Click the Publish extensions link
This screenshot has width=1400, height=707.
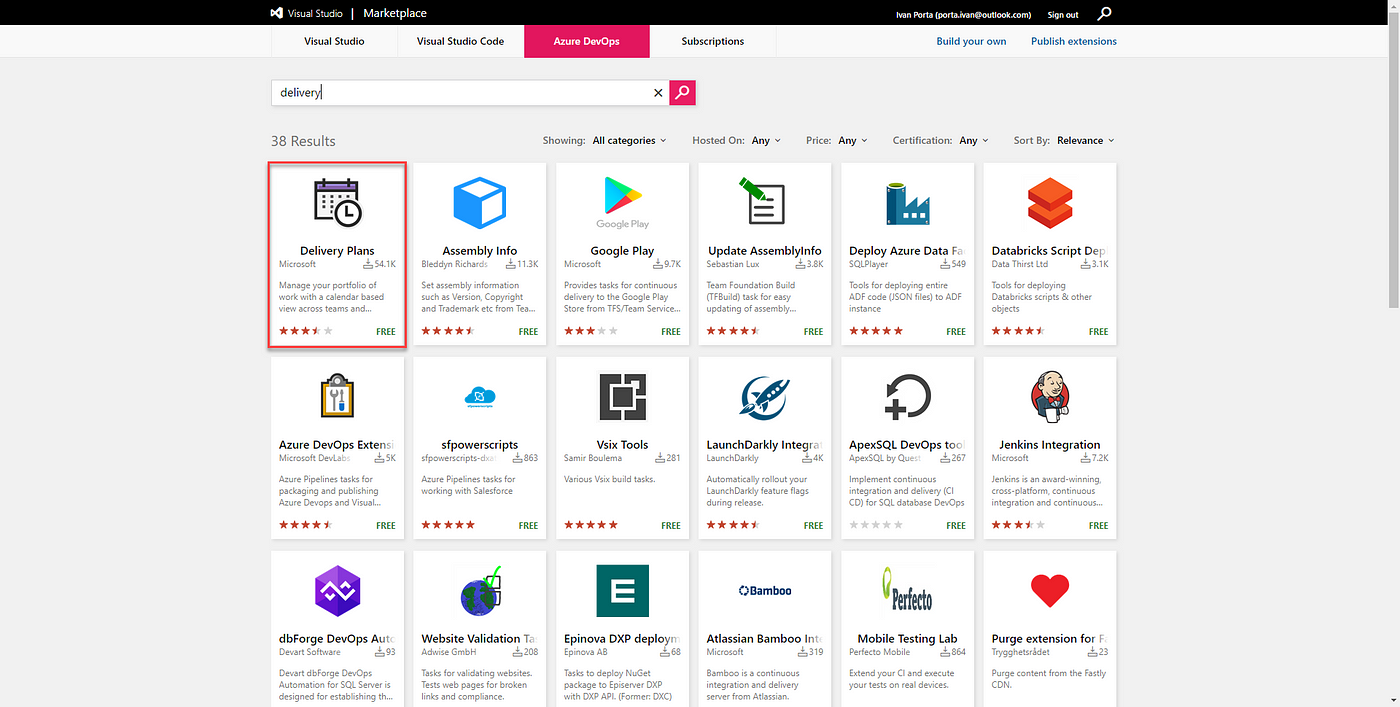pos(1074,41)
